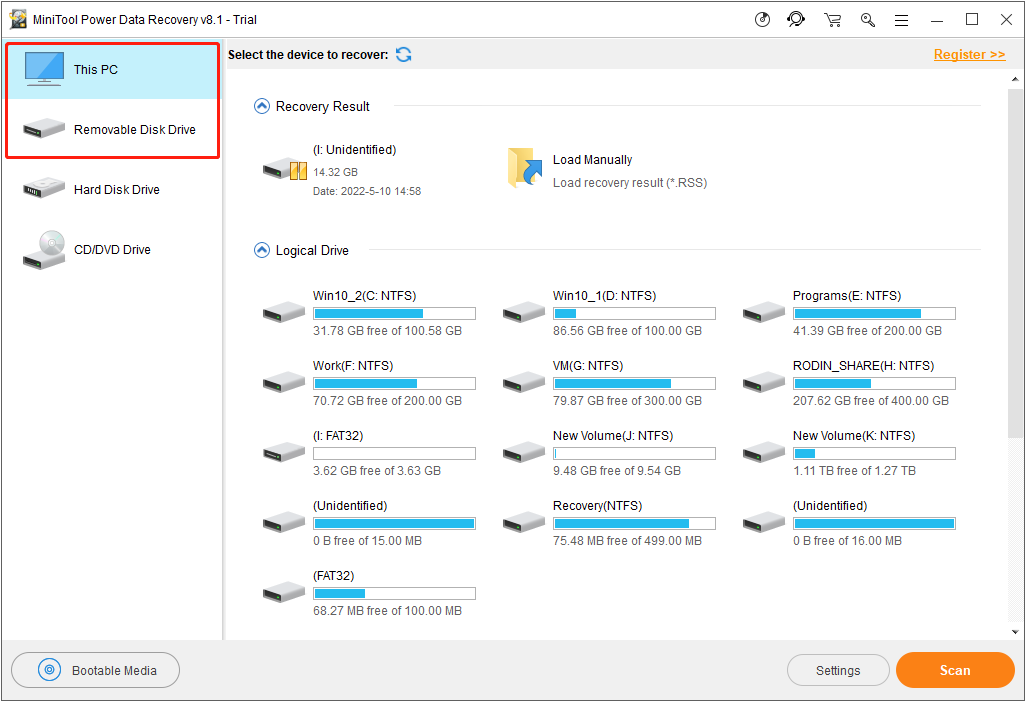Image resolution: width=1028 pixels, height=705 pixels.
Task: Click the text '9.48 GB free of 9.54 GB'
Action: coord(617,472)
